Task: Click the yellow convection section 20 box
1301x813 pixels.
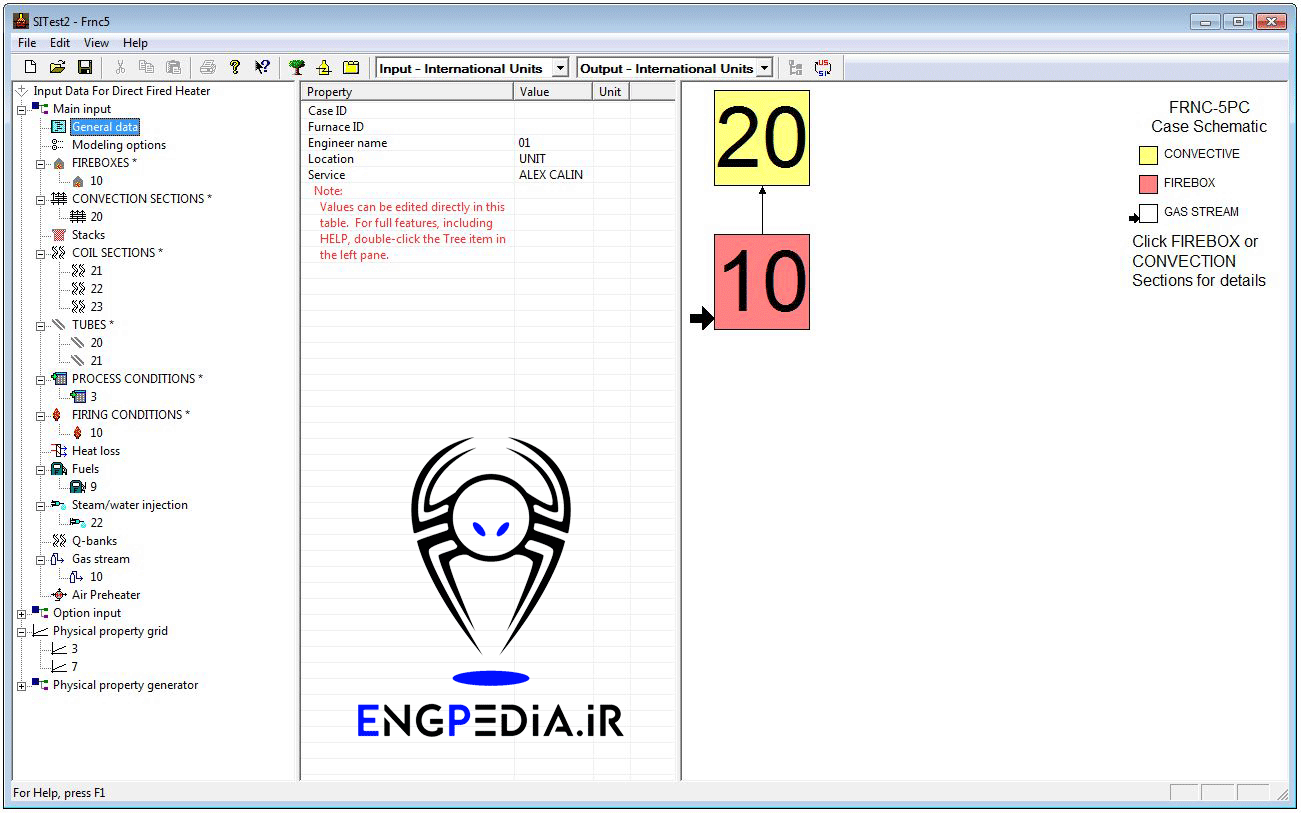Action: coord(762,138)
